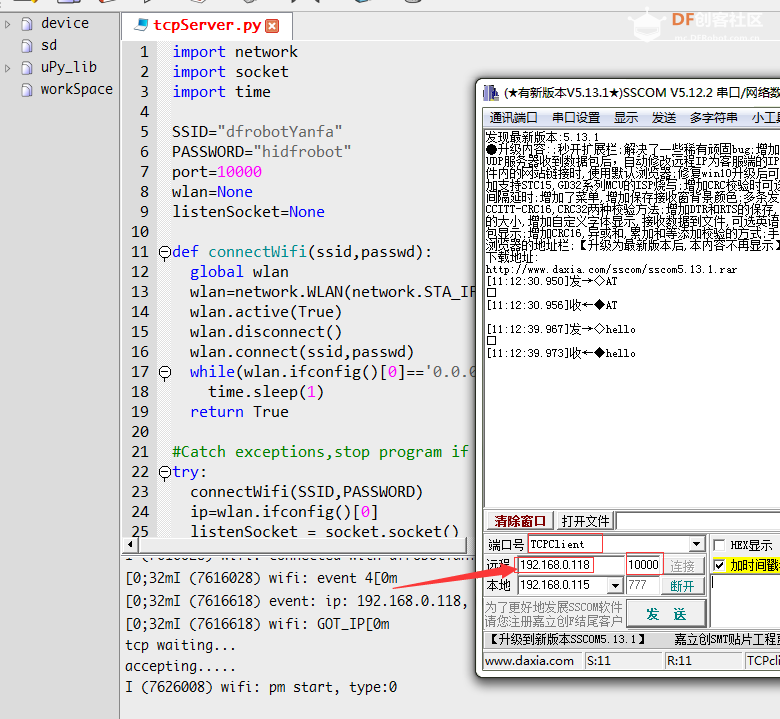Open the 多字符串 menu in SSCOM
Viewport: 780px width, 719px height.
[x=713, y=118]
